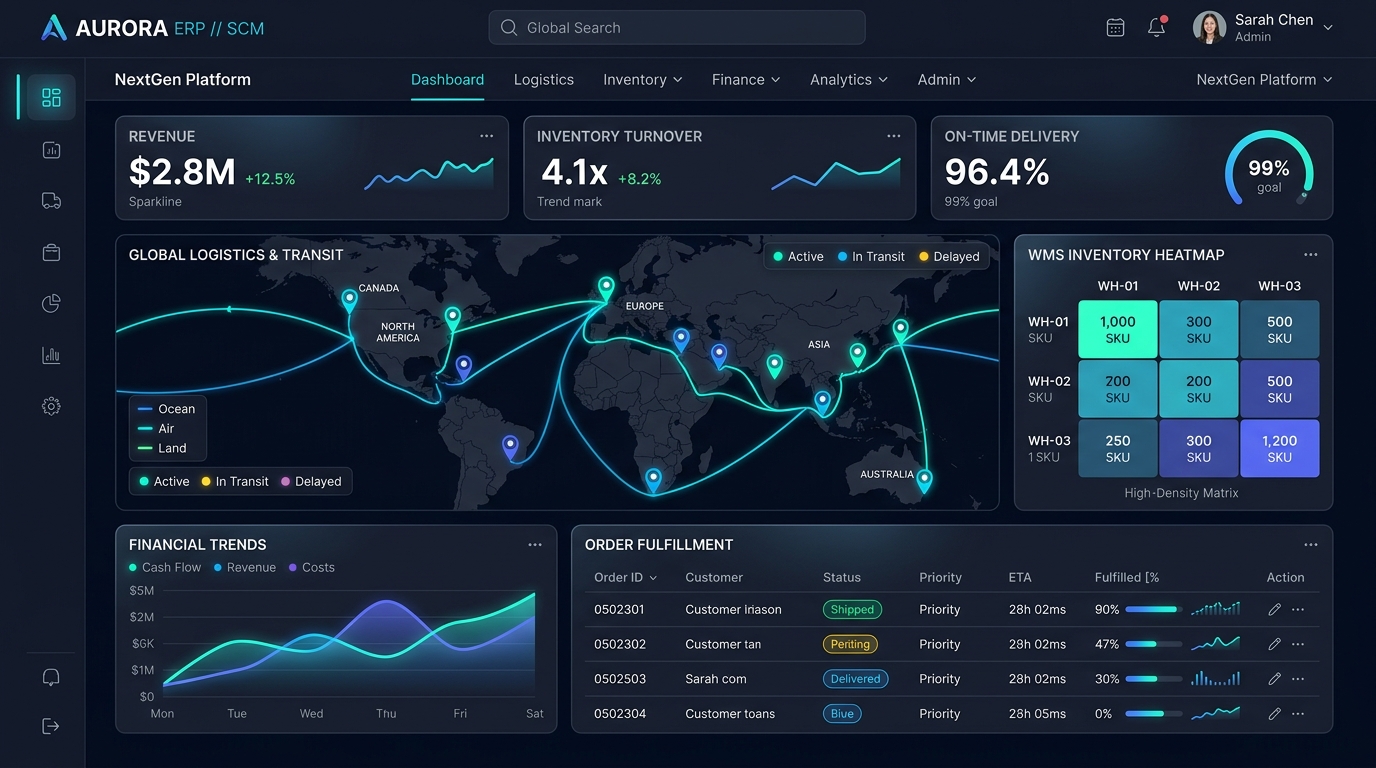Expand Sarah Chen user menu chevron

click(1328, 28)
